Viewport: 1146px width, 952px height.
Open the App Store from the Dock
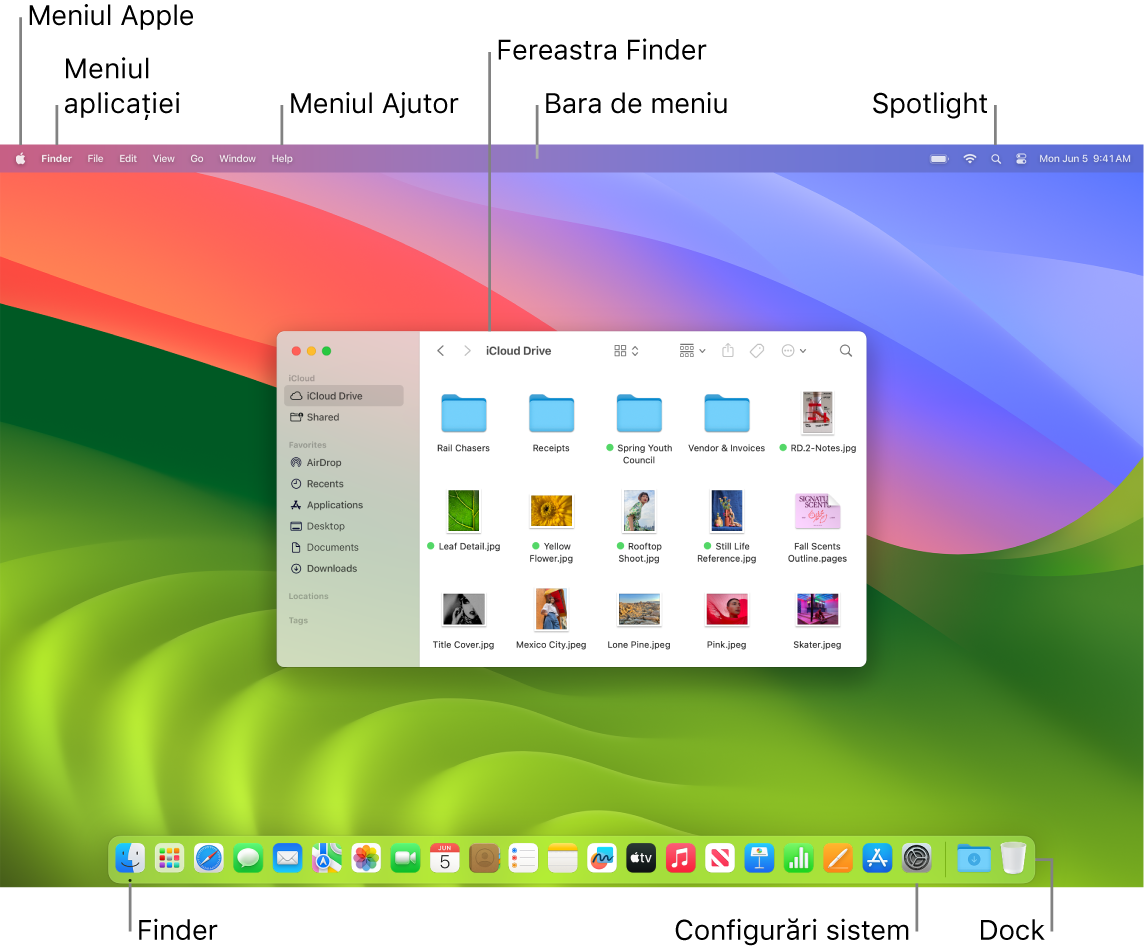pyautogui.click(x=877, y=858)
